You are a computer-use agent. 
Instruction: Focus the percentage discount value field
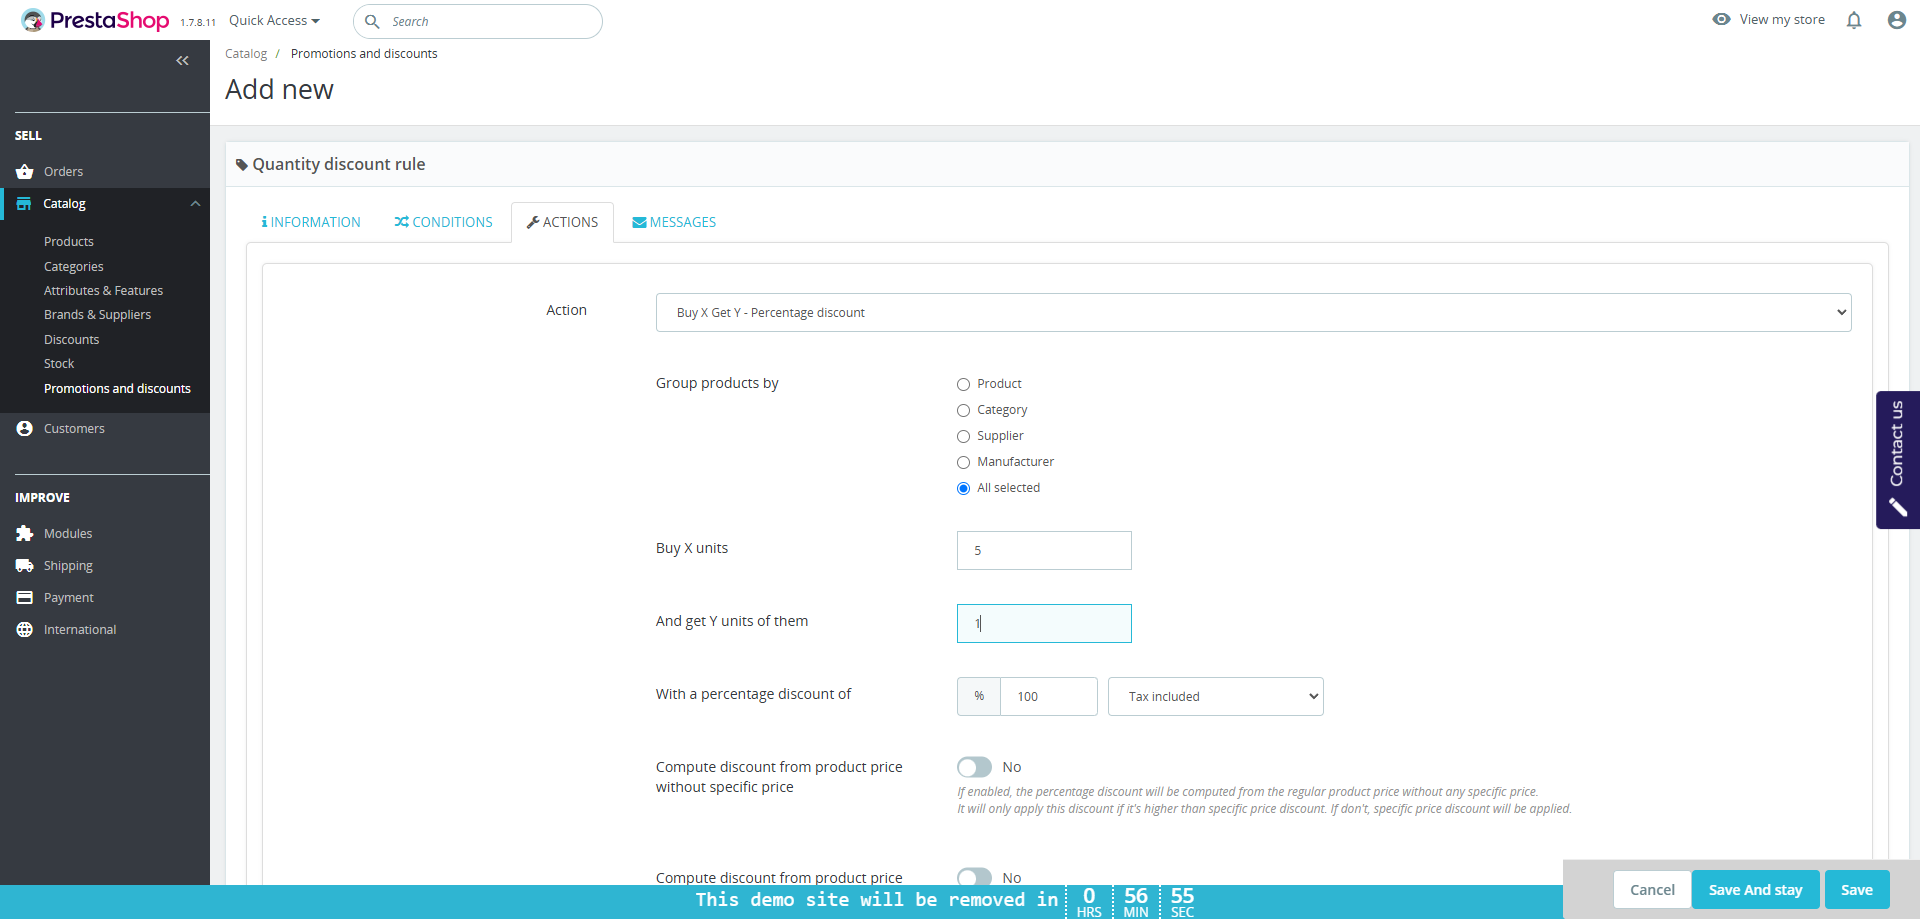[1048, 697]
